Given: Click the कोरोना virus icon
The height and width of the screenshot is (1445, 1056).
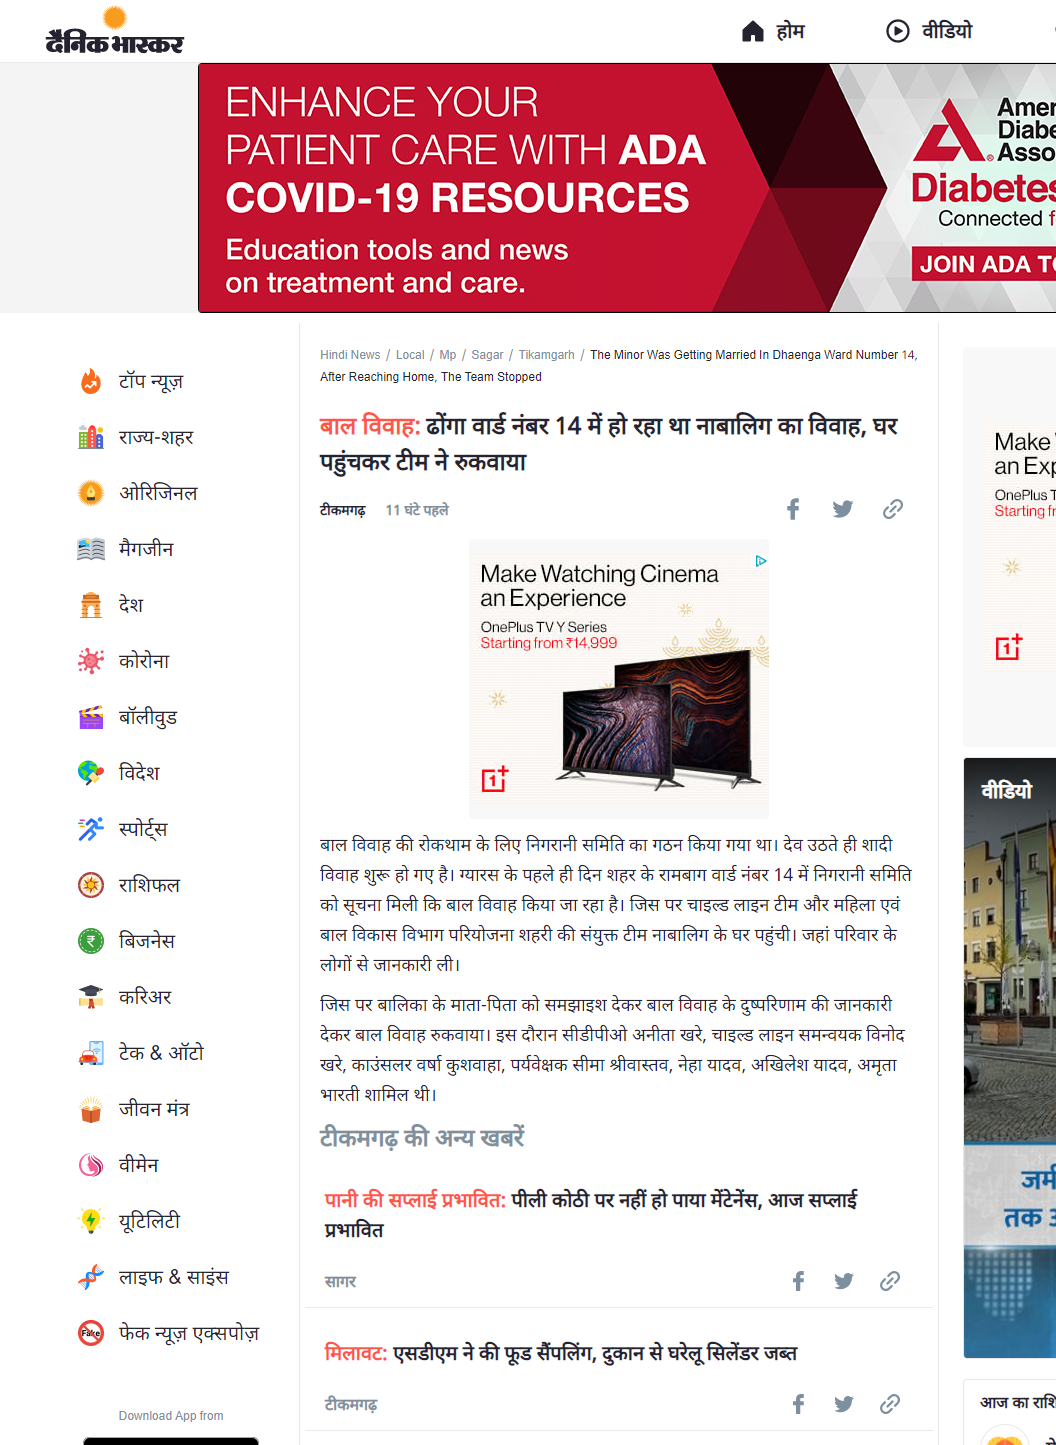Looking at the screenshot, I should 91,661.
